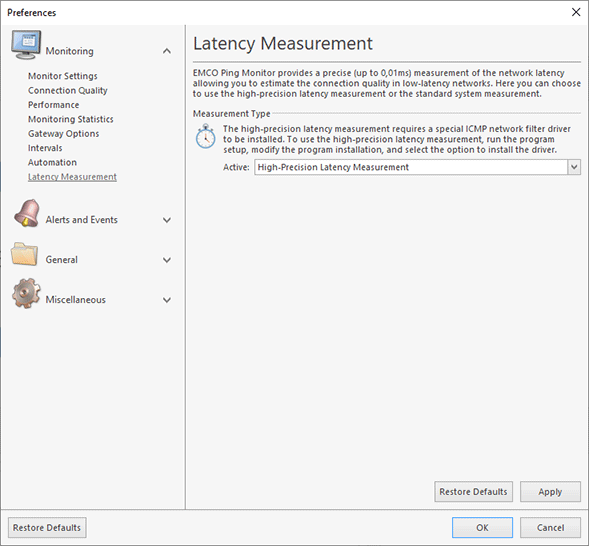
Task: Open Connection Quality page
Action: 68,90
